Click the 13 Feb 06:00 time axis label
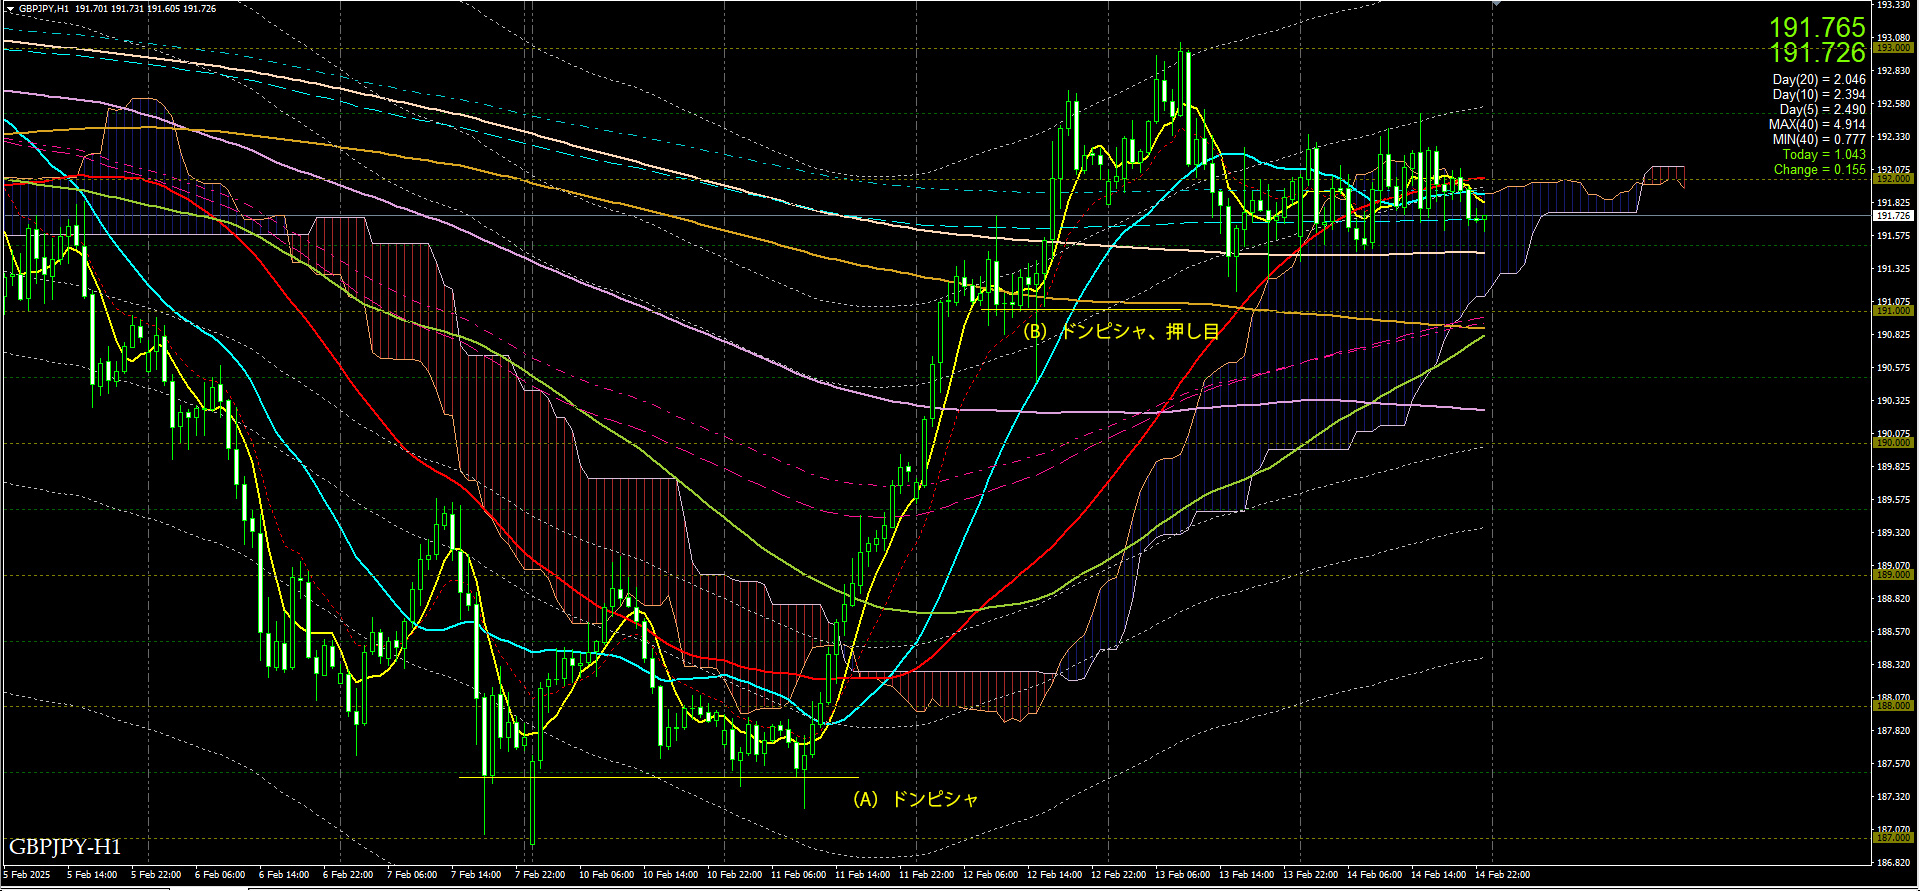The height and width of the screenshot is (891, 1920). [1182, 875]
